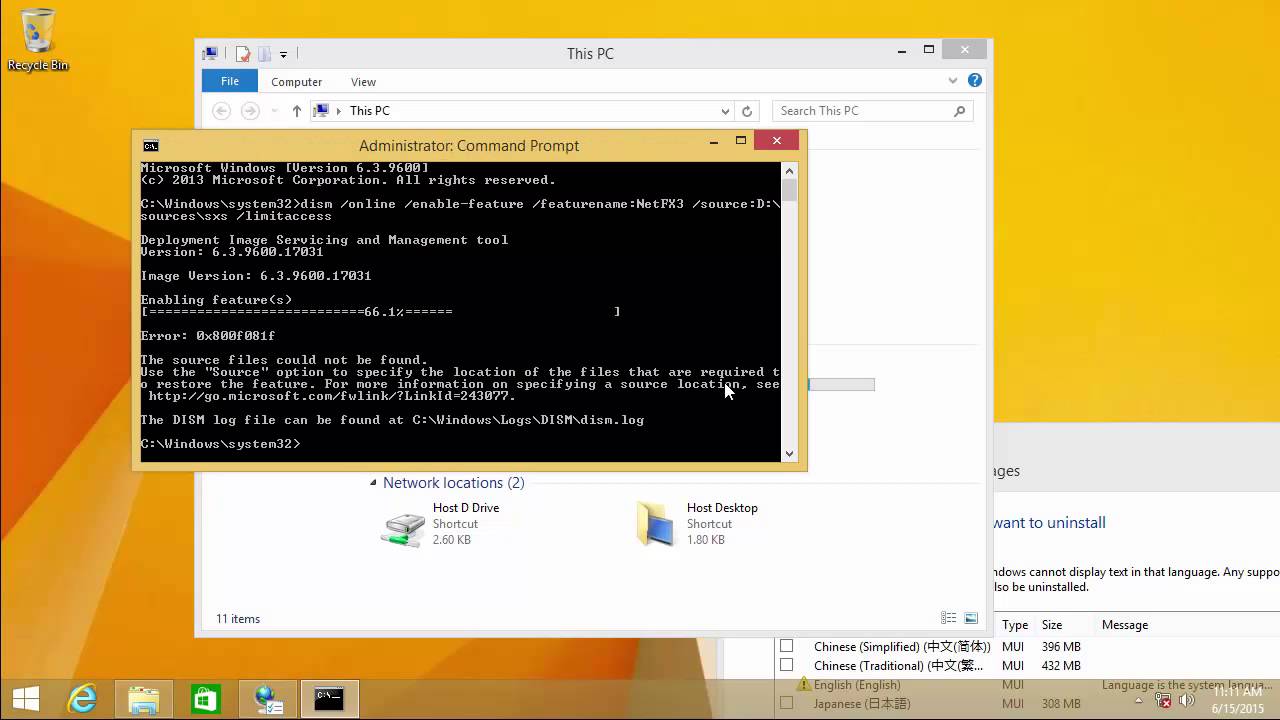Open Windows Store from taskbar

tap(206, 699)
